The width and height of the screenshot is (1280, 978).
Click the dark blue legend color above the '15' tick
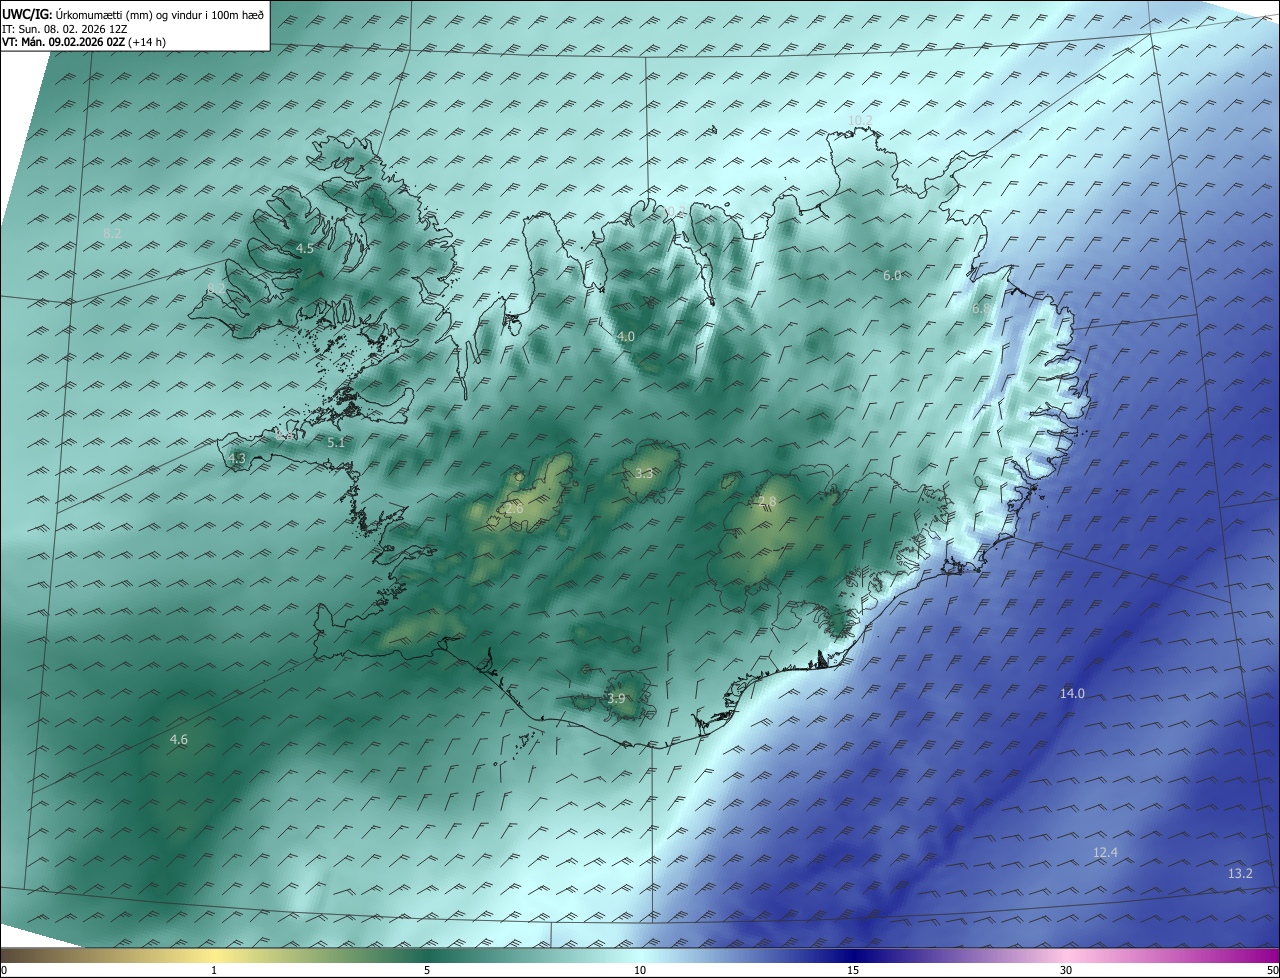point(853,955)
